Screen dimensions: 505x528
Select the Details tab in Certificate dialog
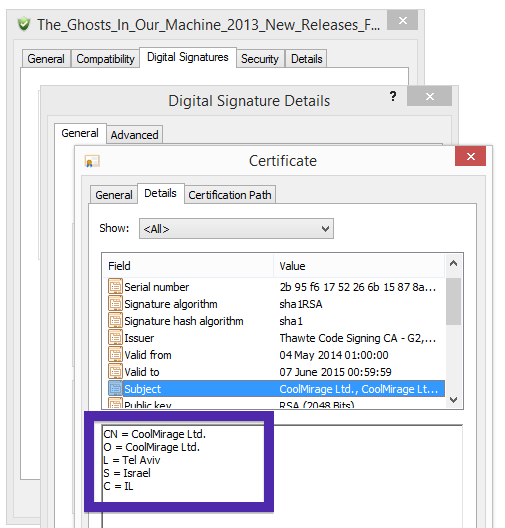coord(160,193)
